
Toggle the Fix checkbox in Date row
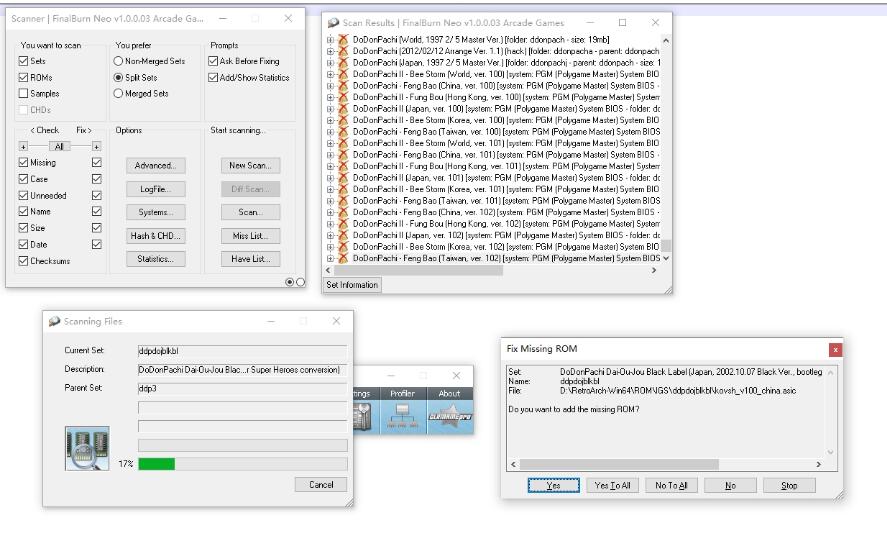click(x=97, y=244)
